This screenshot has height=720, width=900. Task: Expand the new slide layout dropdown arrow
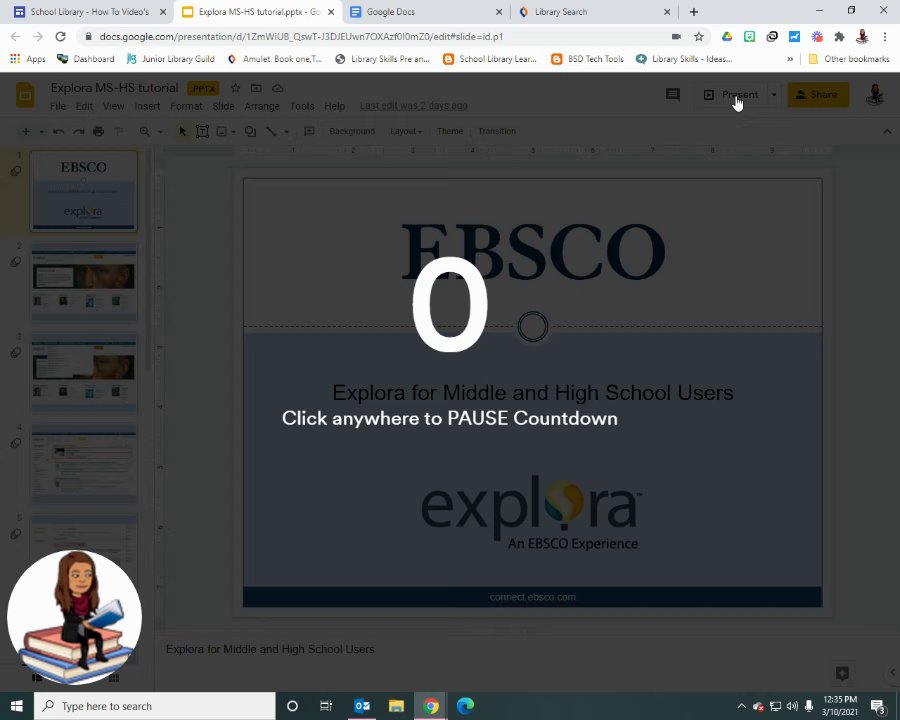(42, 131)
